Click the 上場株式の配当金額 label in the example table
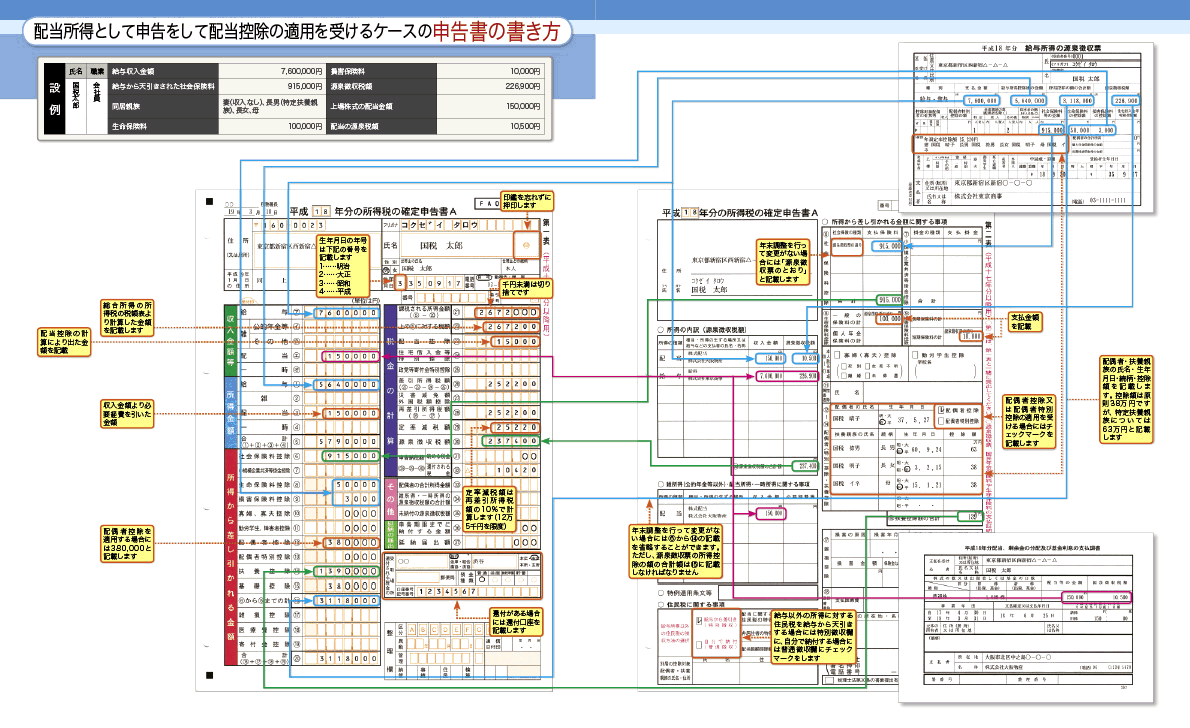This screenshot has height=728, width=1190. click(x=359, y=106)
